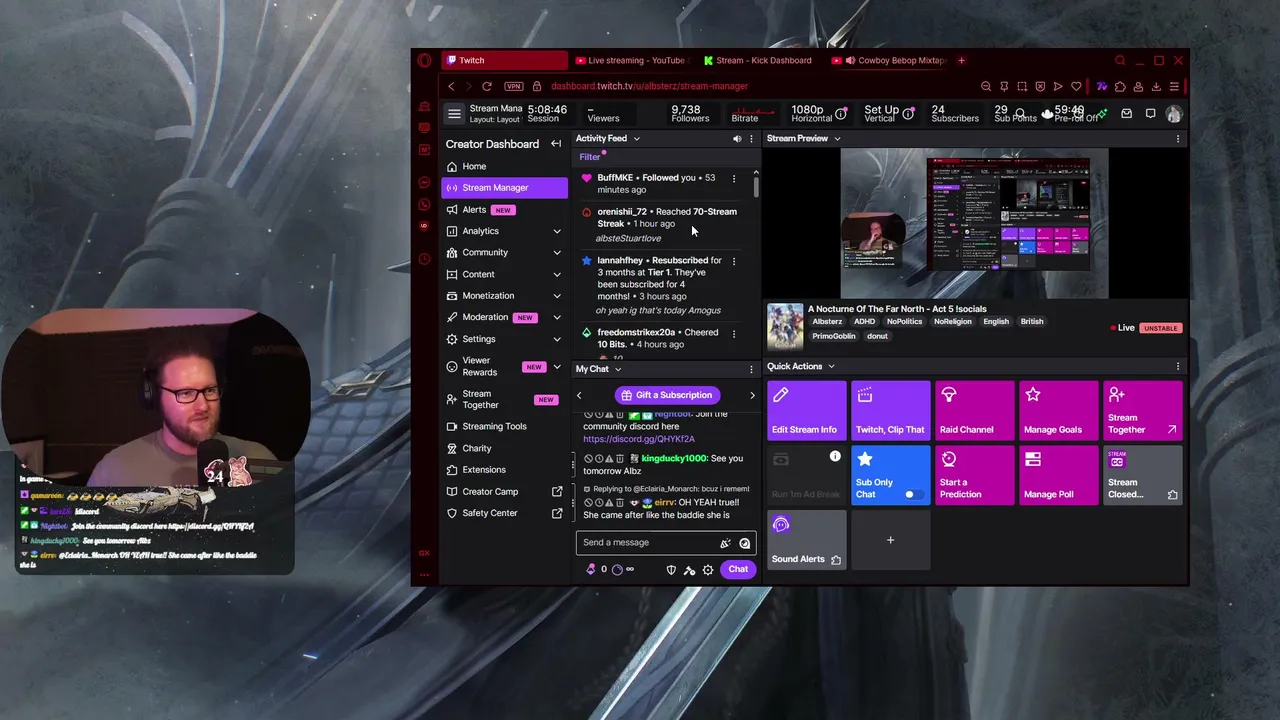Open the Activity Feed Filter
The height and width of the screenshot is (720, 1280).
tap(590, 157)
